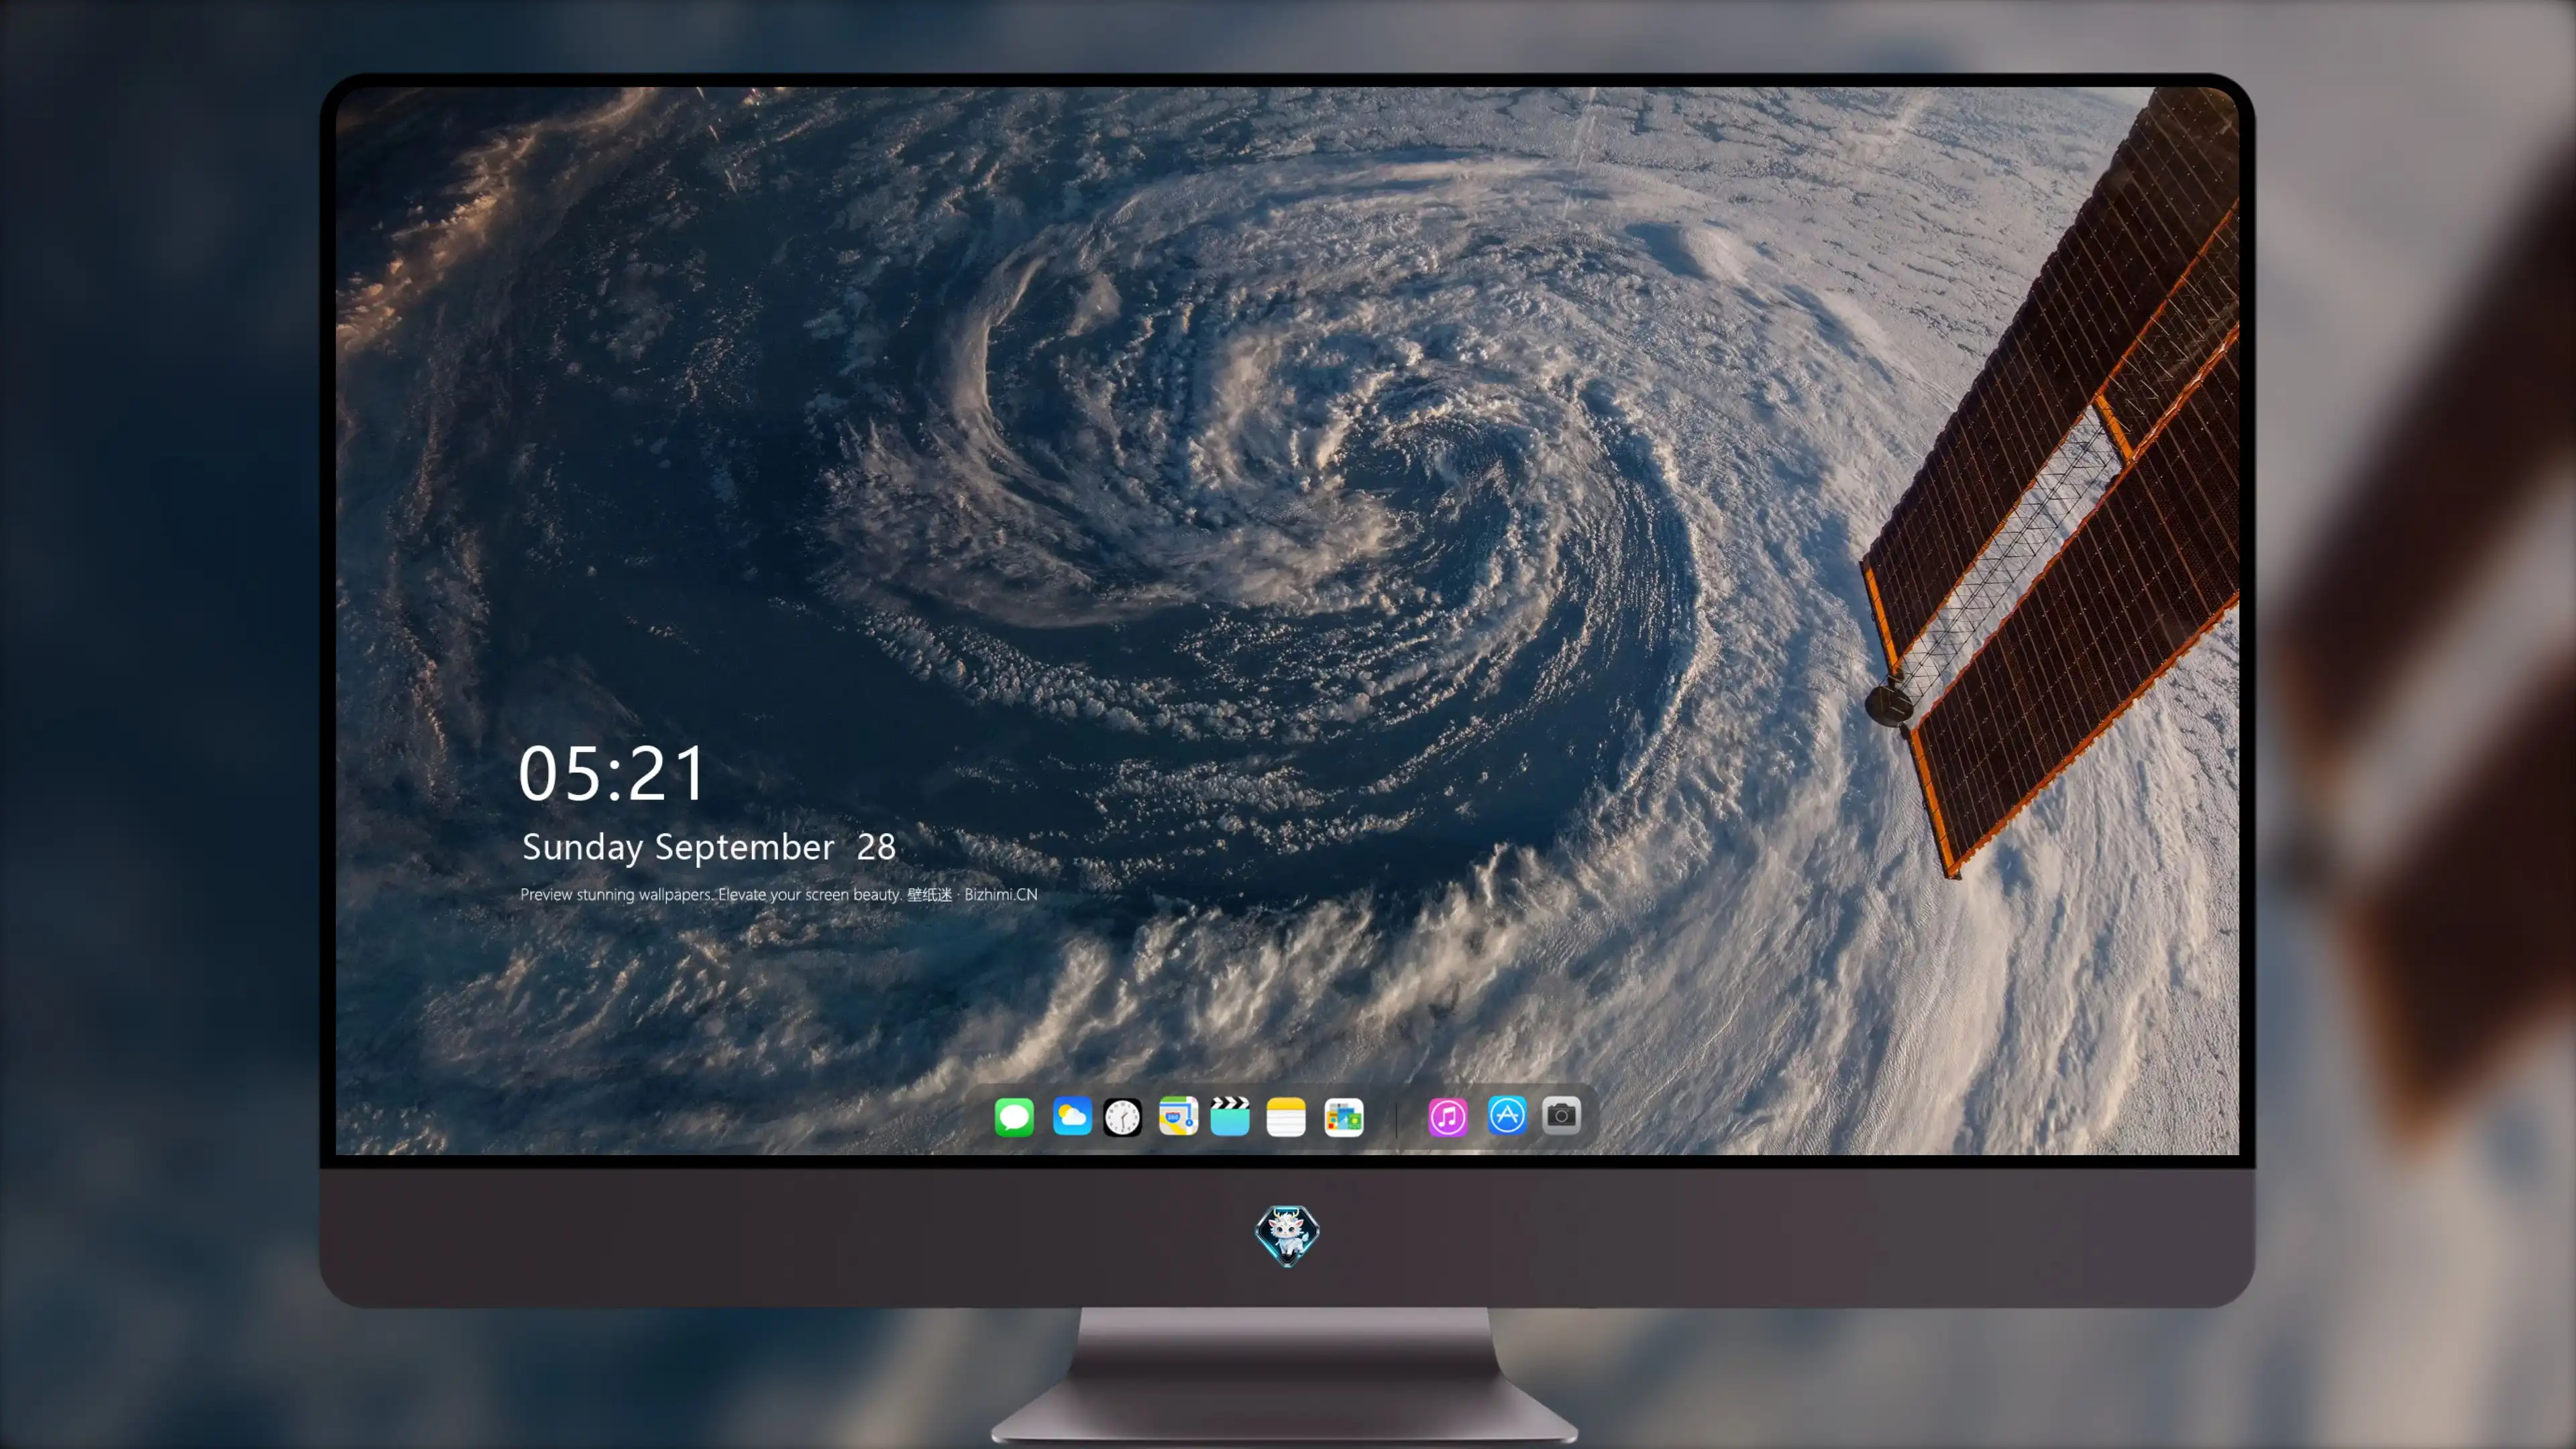This screenshot has height=1449, width=2576.
Task: Launch the Camera app from the dock
Action: (x=1561, y=1115)
